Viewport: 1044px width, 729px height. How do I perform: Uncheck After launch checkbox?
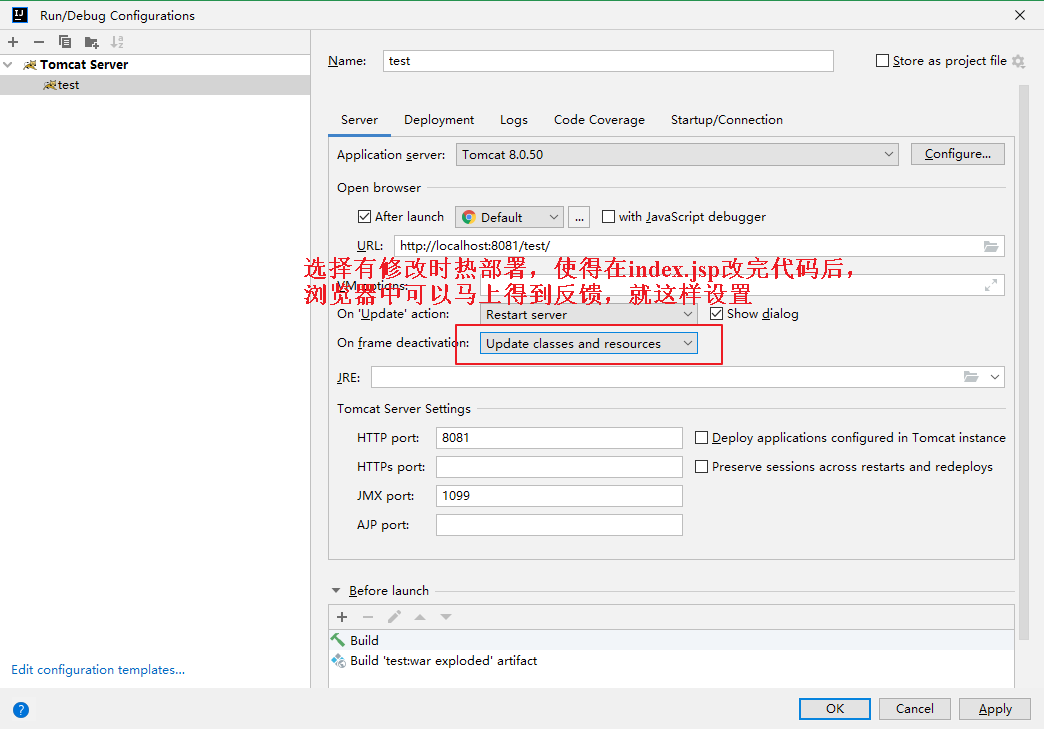pyautogui.click(x=364, y=216)
